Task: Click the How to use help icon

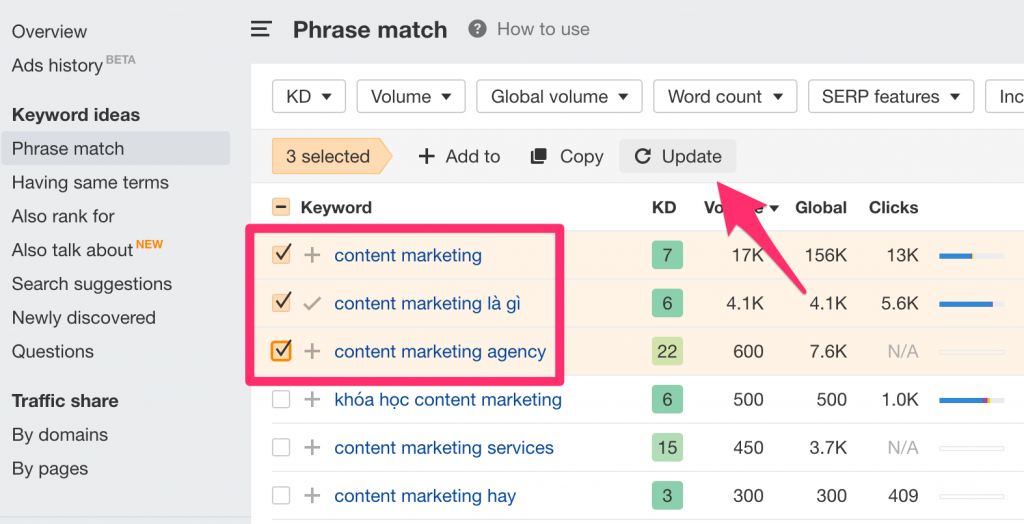Action: [x=478, y=29]
